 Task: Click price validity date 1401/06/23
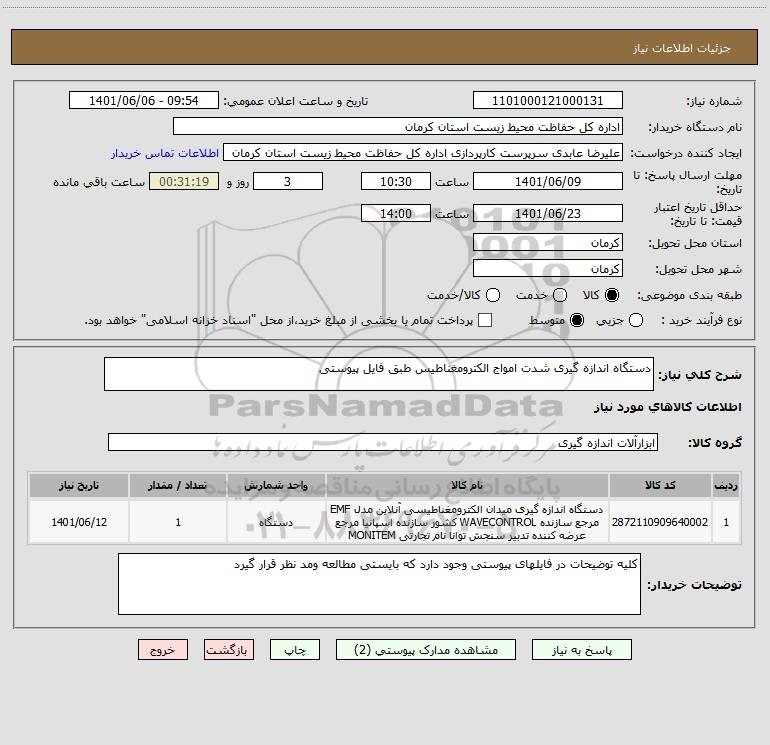pyautogui.click(x=548, y=213)
